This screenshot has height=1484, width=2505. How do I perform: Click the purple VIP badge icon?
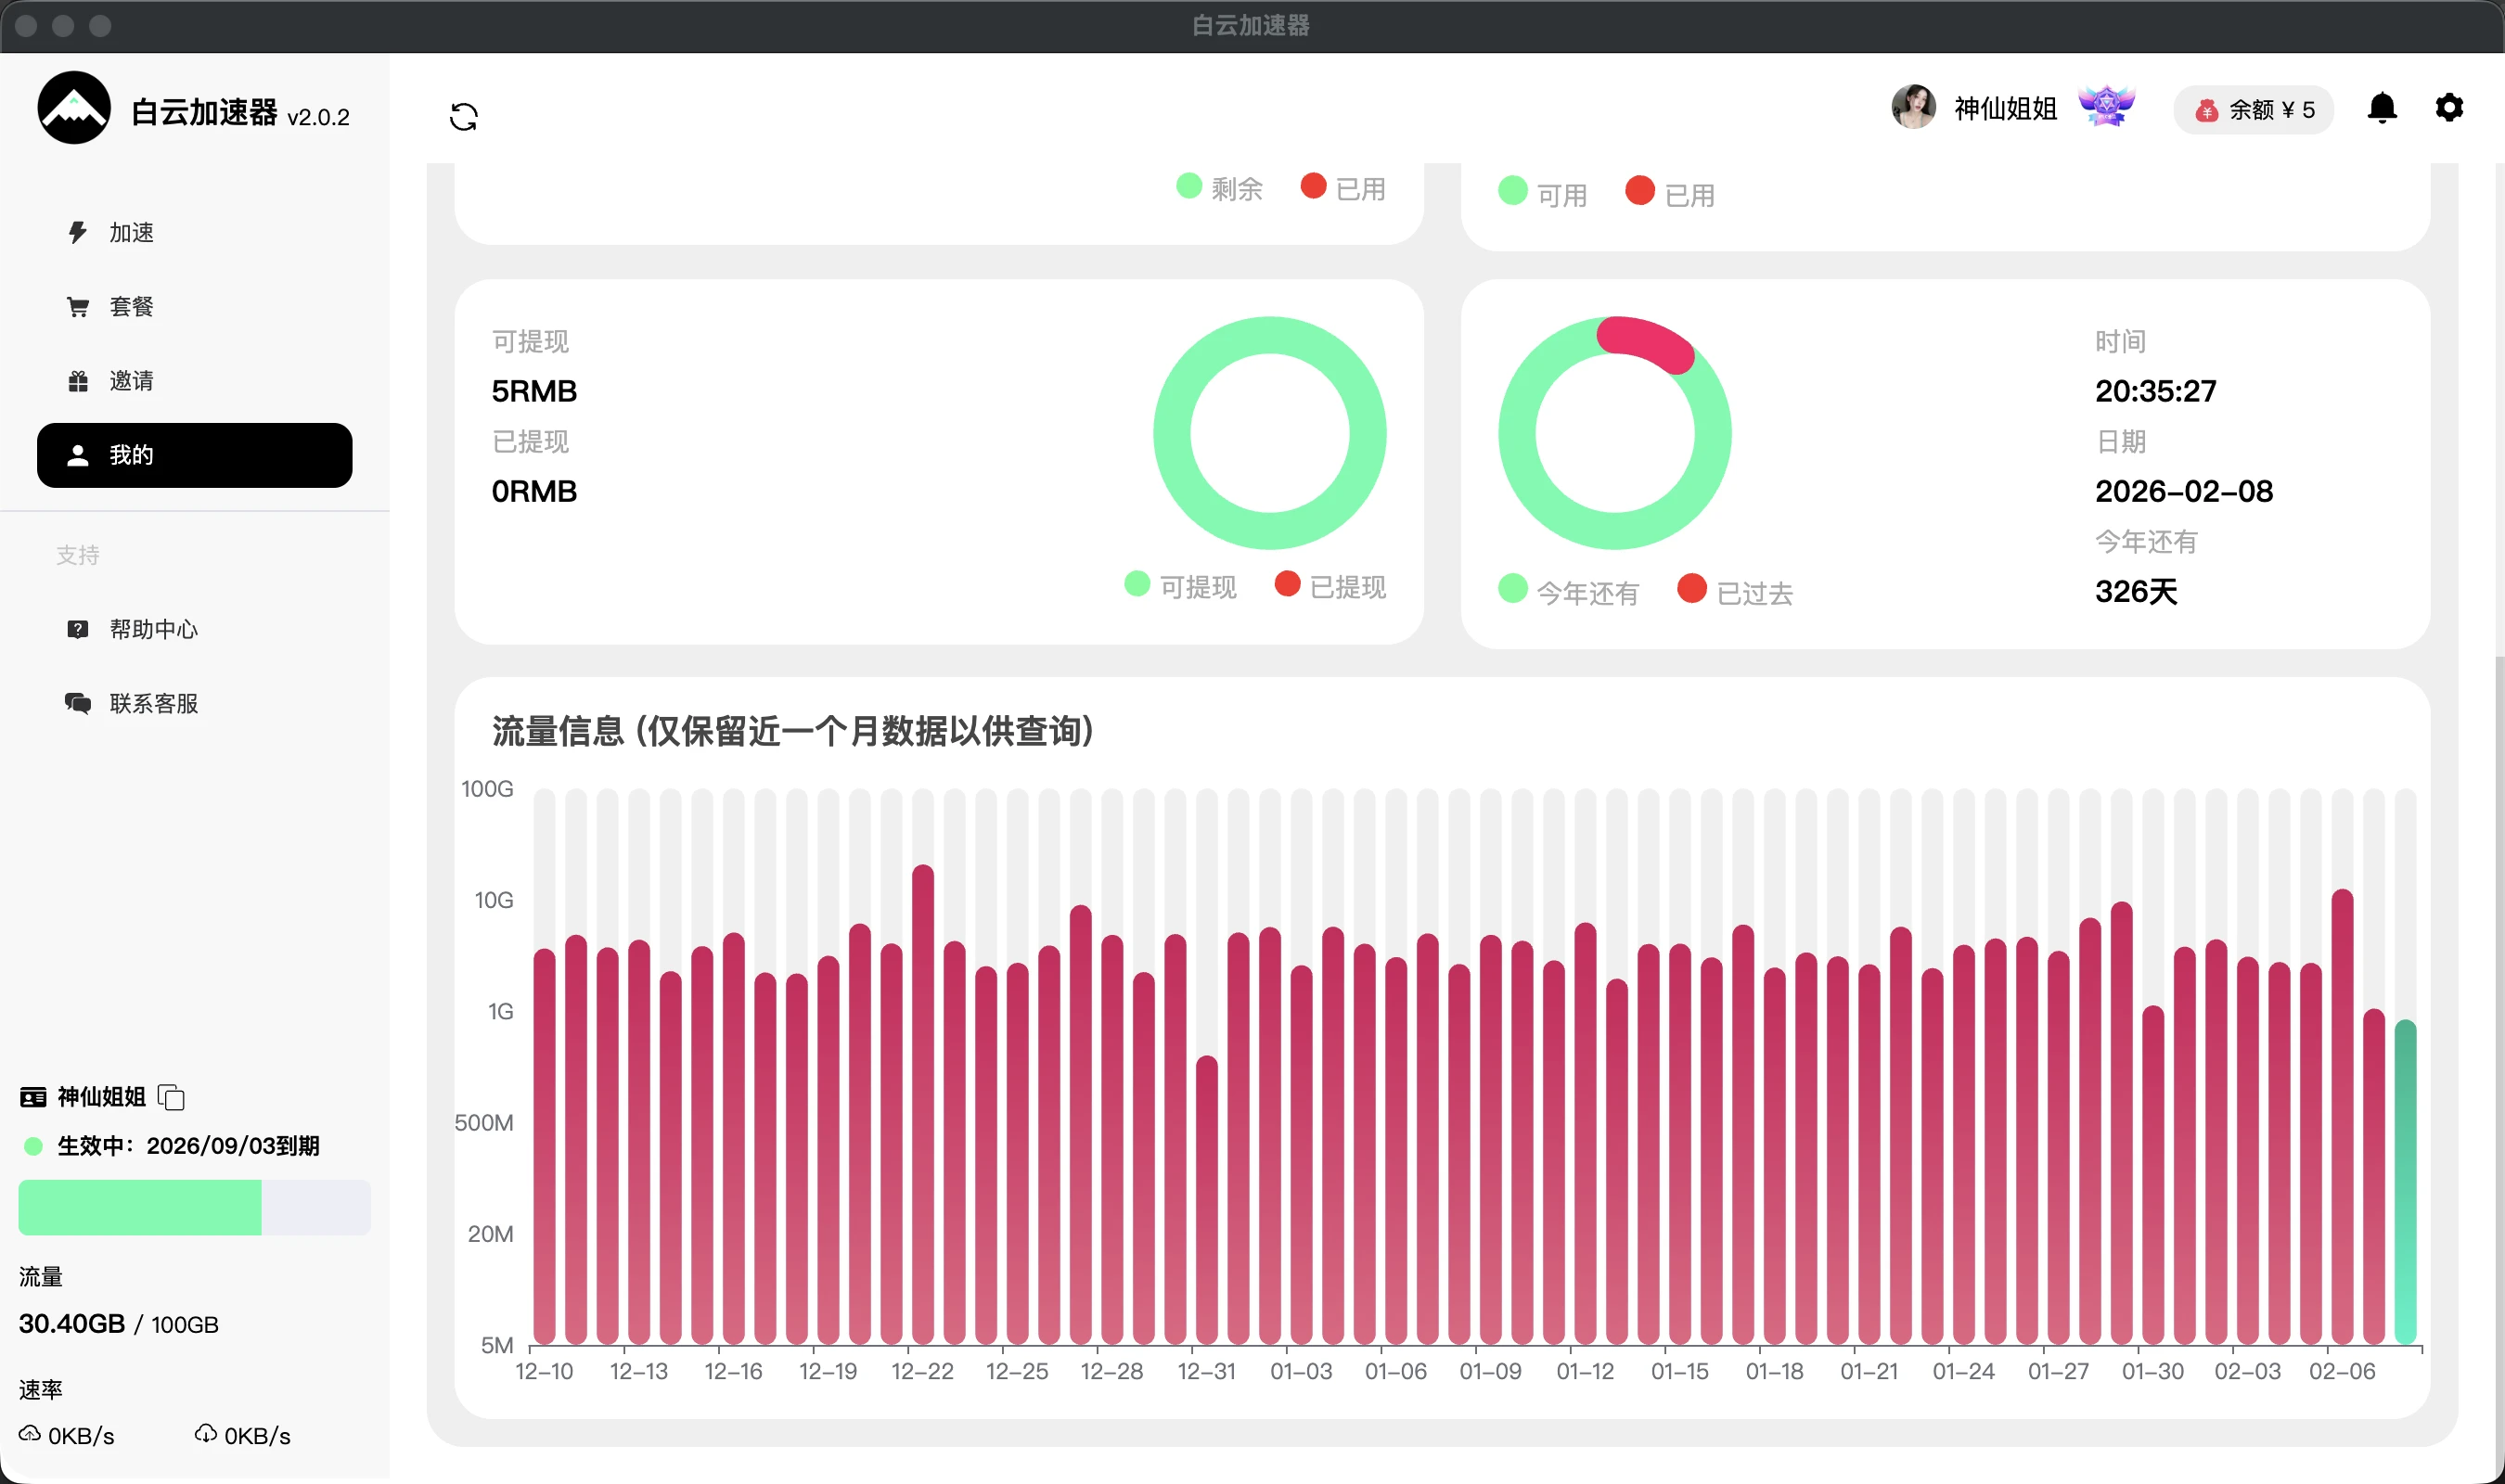(x=2106, y=106)
